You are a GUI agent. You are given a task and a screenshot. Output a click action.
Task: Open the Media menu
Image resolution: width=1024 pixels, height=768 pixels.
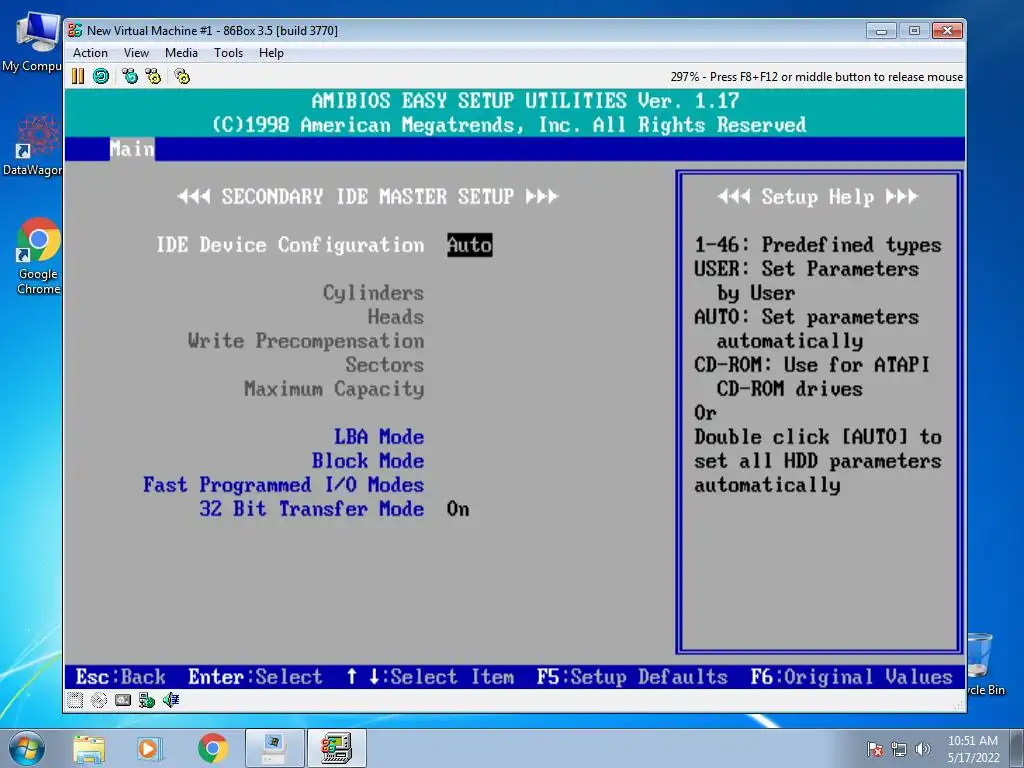181,53
